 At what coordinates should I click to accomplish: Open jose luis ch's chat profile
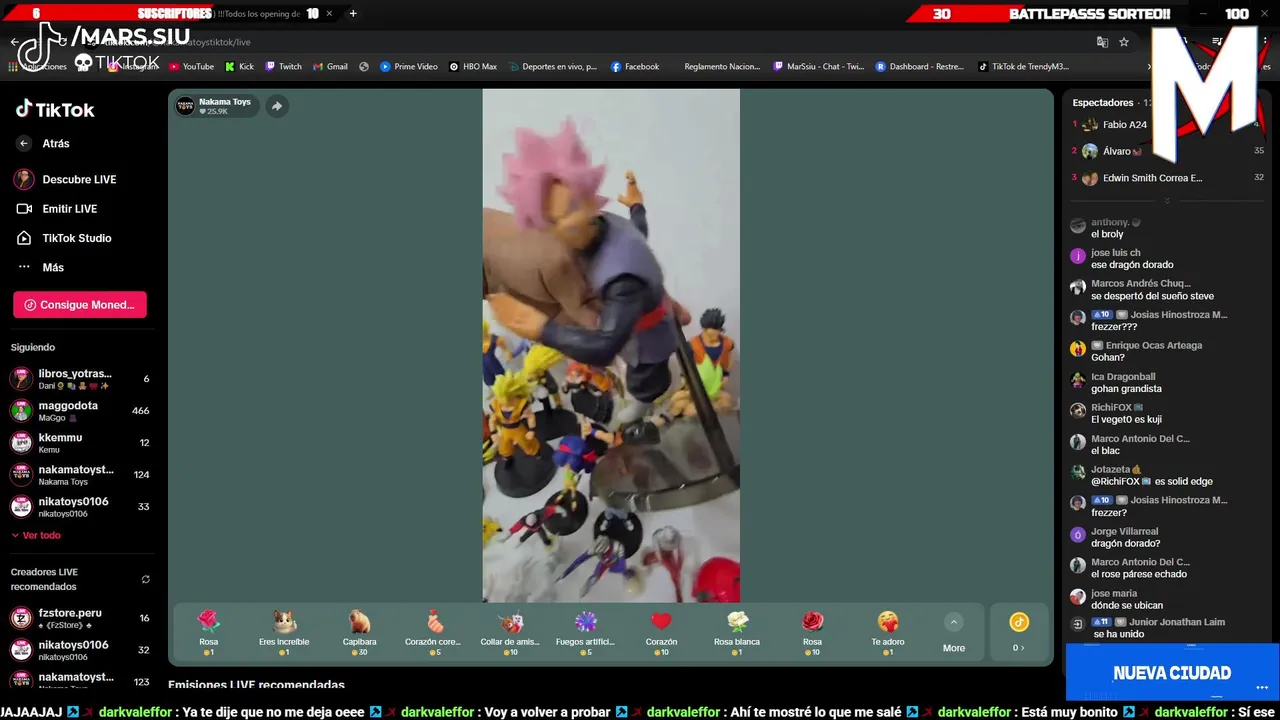click(1116, 253)
